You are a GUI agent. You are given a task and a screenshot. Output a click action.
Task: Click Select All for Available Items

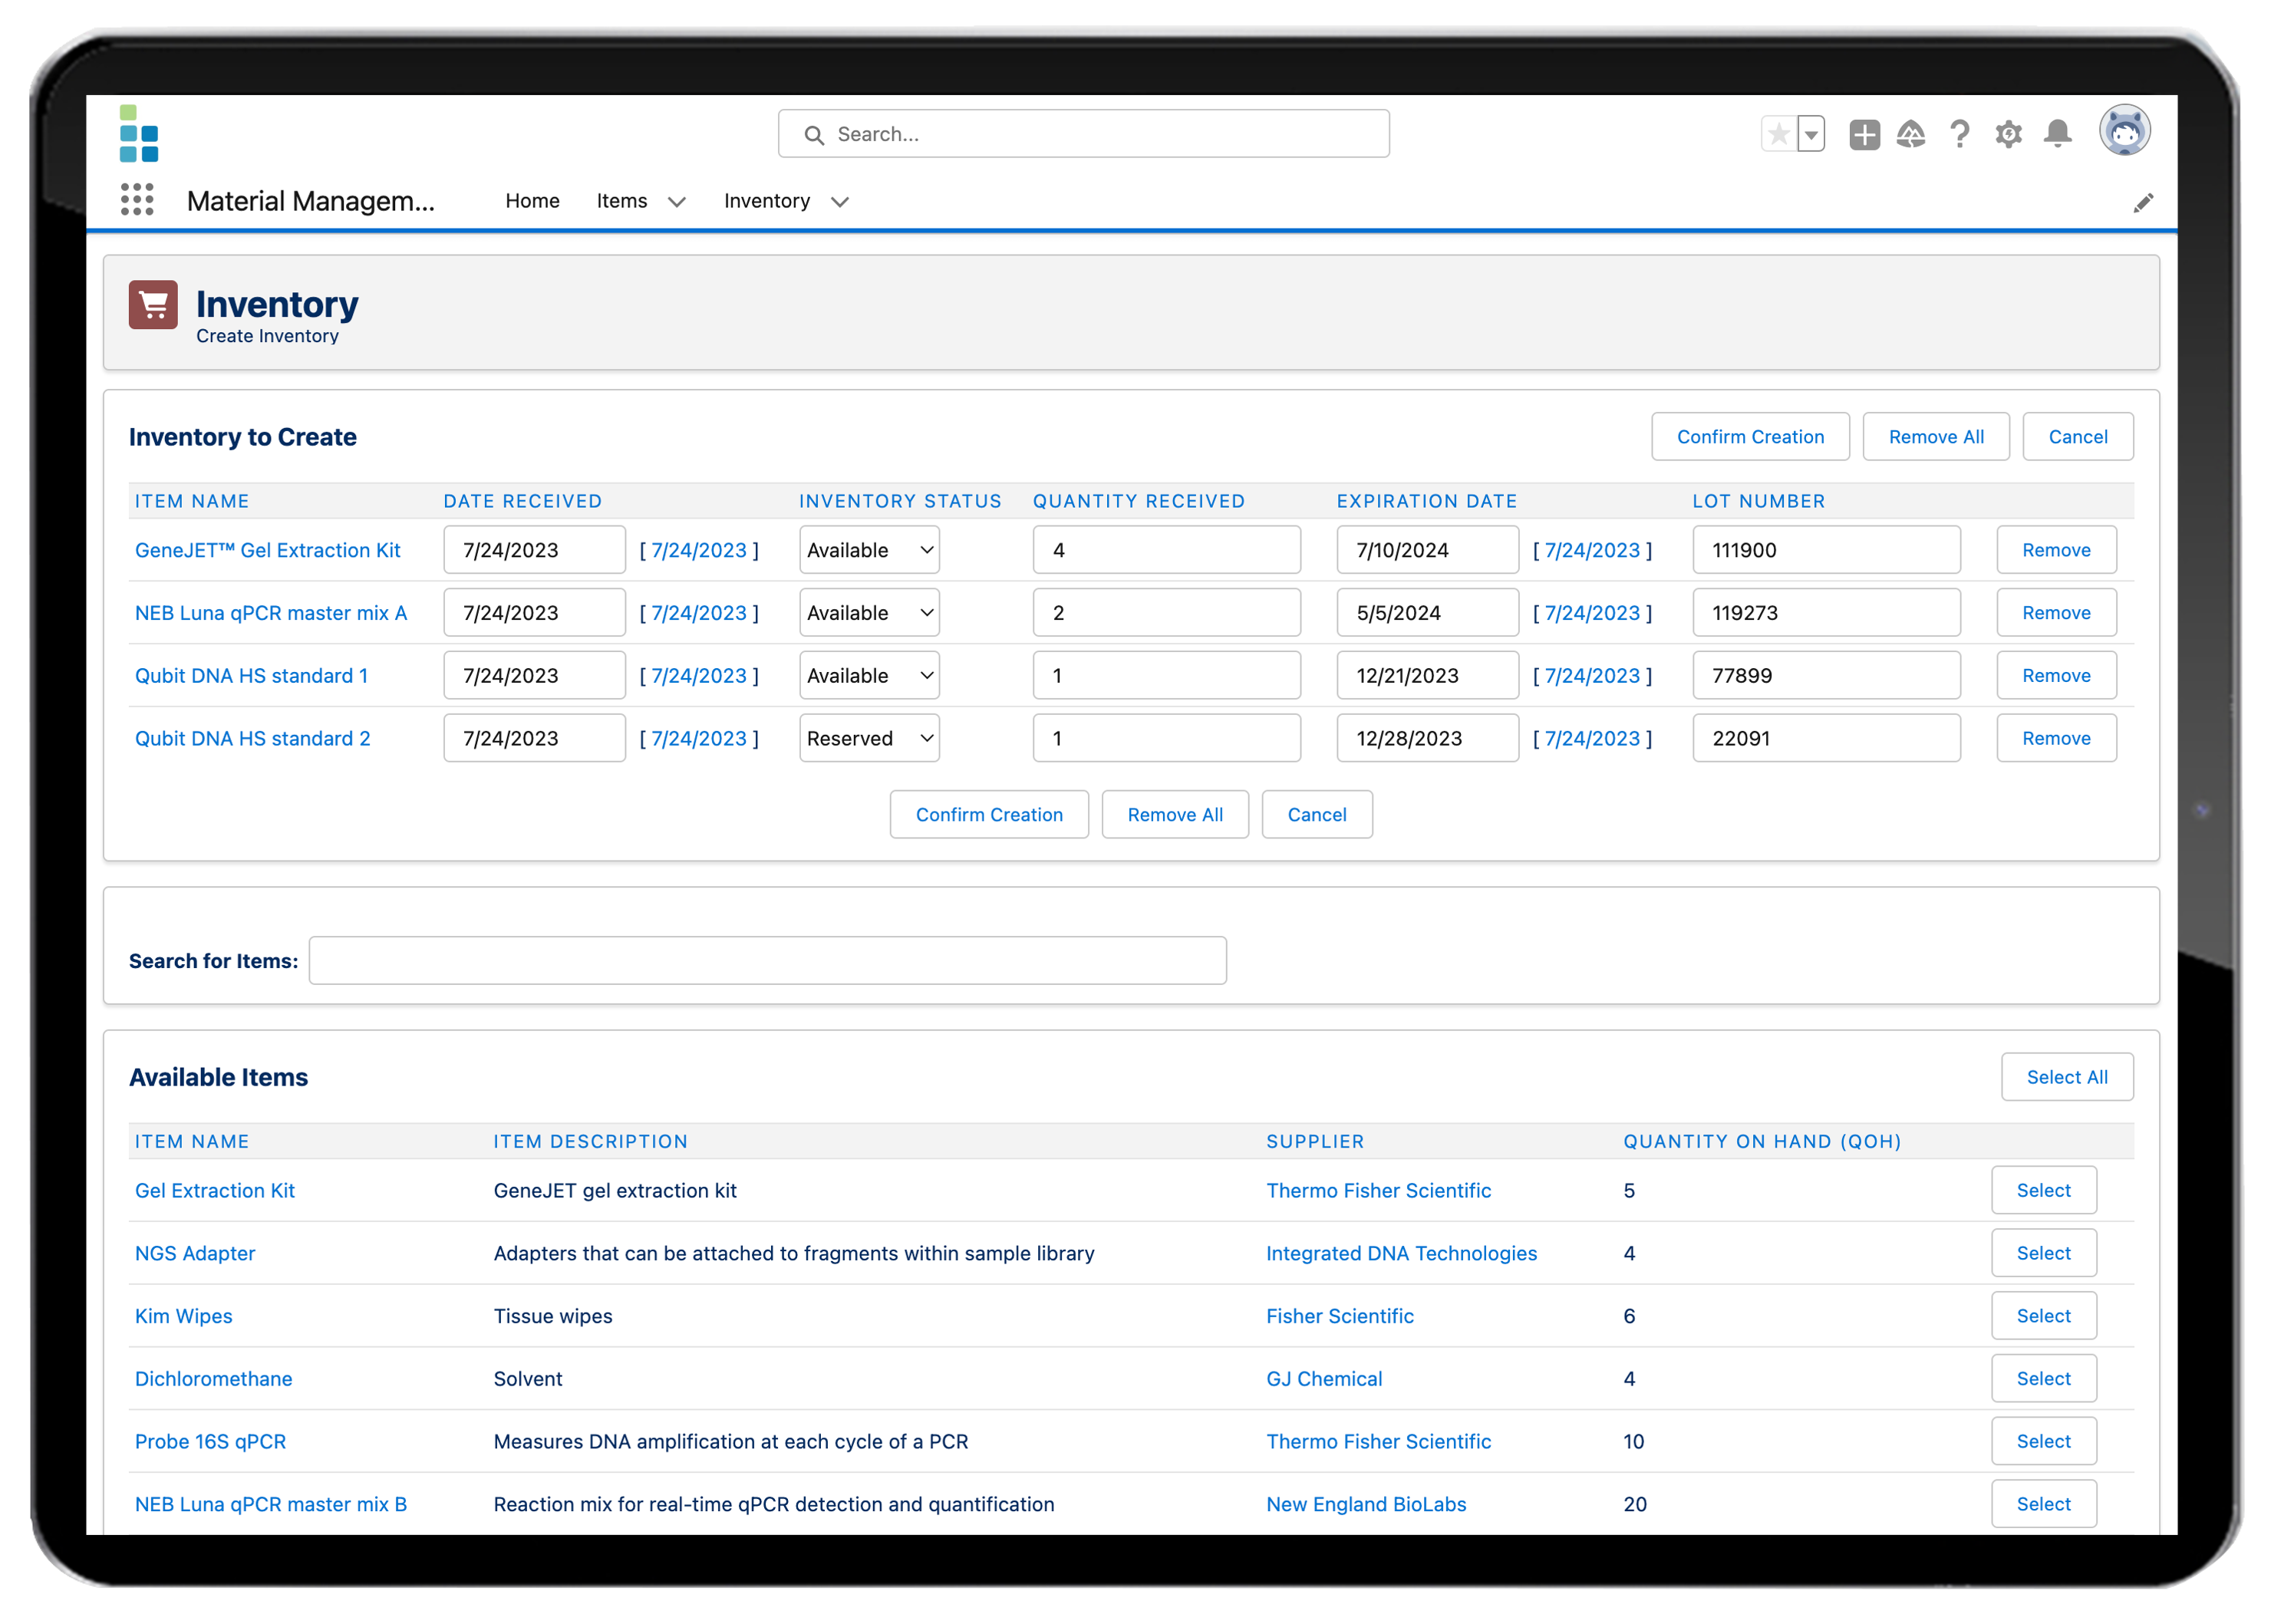point(2067,1077)
